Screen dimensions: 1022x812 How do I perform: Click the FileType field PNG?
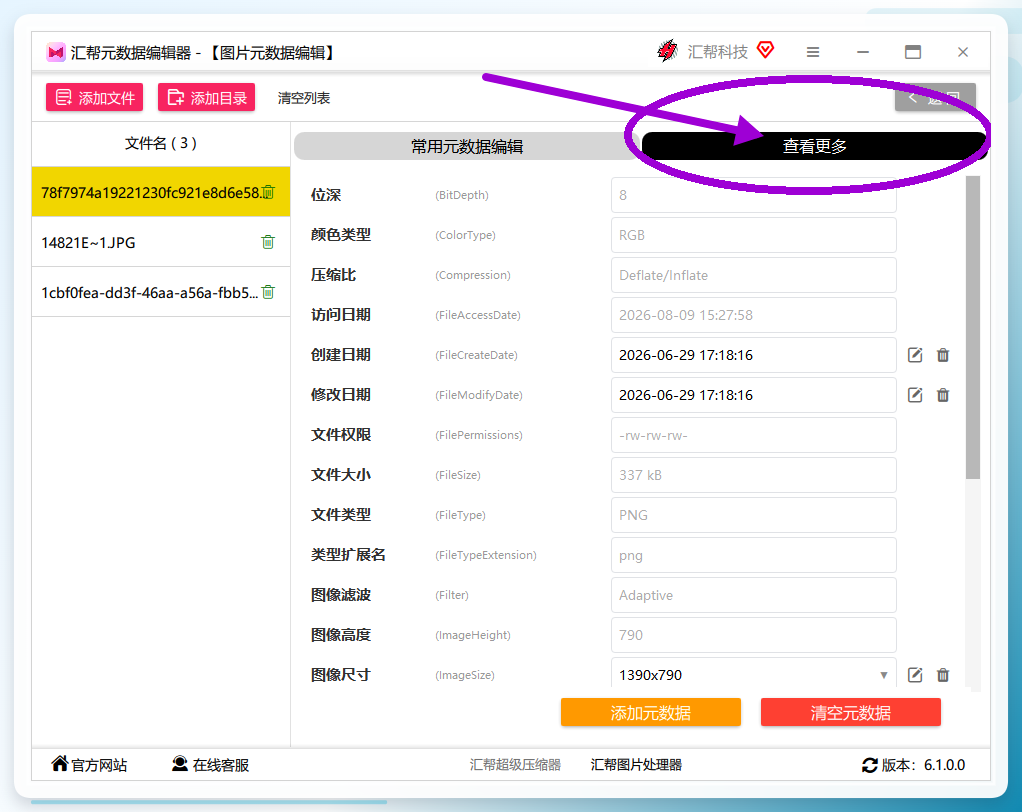click(753, 515)
